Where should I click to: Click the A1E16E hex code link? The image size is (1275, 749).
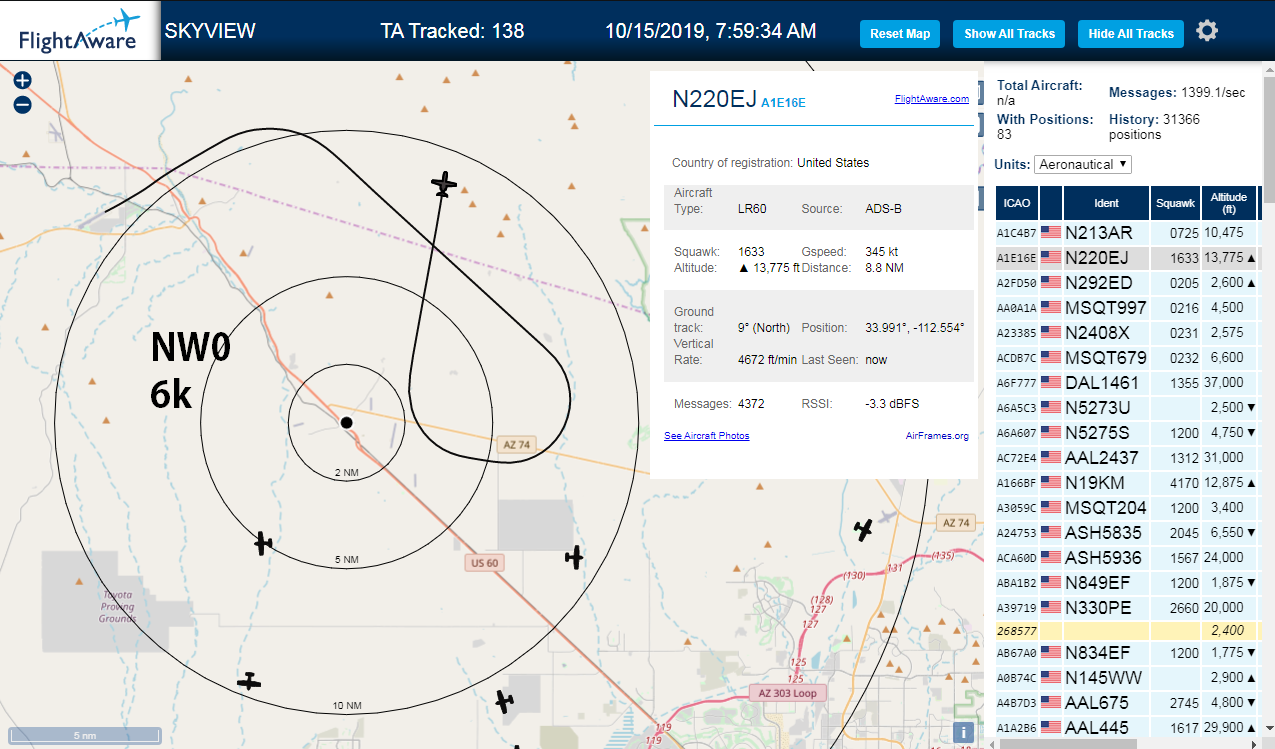(783, 102)
